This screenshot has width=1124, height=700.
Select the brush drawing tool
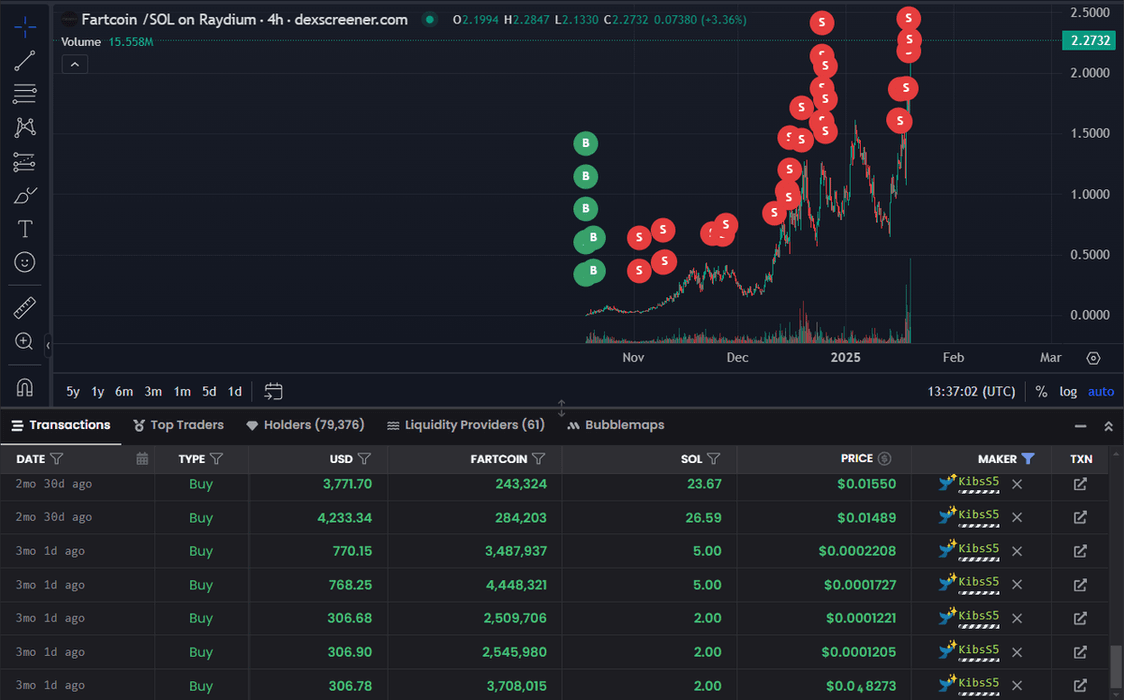click(24, 196)
